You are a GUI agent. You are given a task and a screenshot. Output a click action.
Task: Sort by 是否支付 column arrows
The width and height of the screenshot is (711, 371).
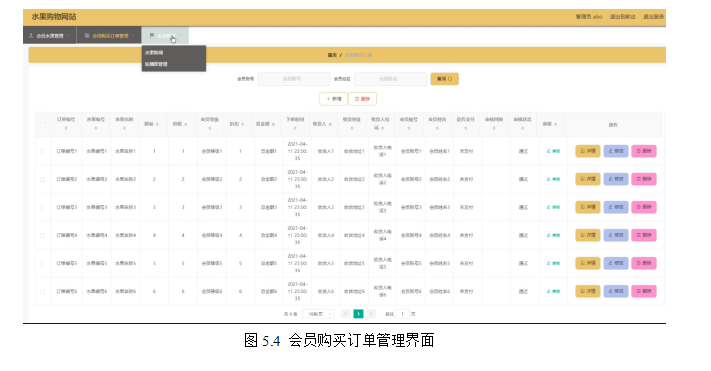coord(466,129)
